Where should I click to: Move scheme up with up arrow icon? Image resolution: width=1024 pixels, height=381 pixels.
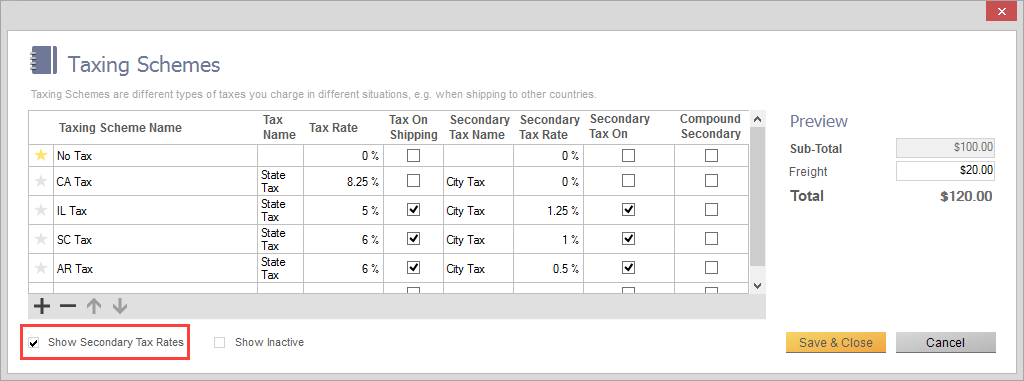coord(94,305)
